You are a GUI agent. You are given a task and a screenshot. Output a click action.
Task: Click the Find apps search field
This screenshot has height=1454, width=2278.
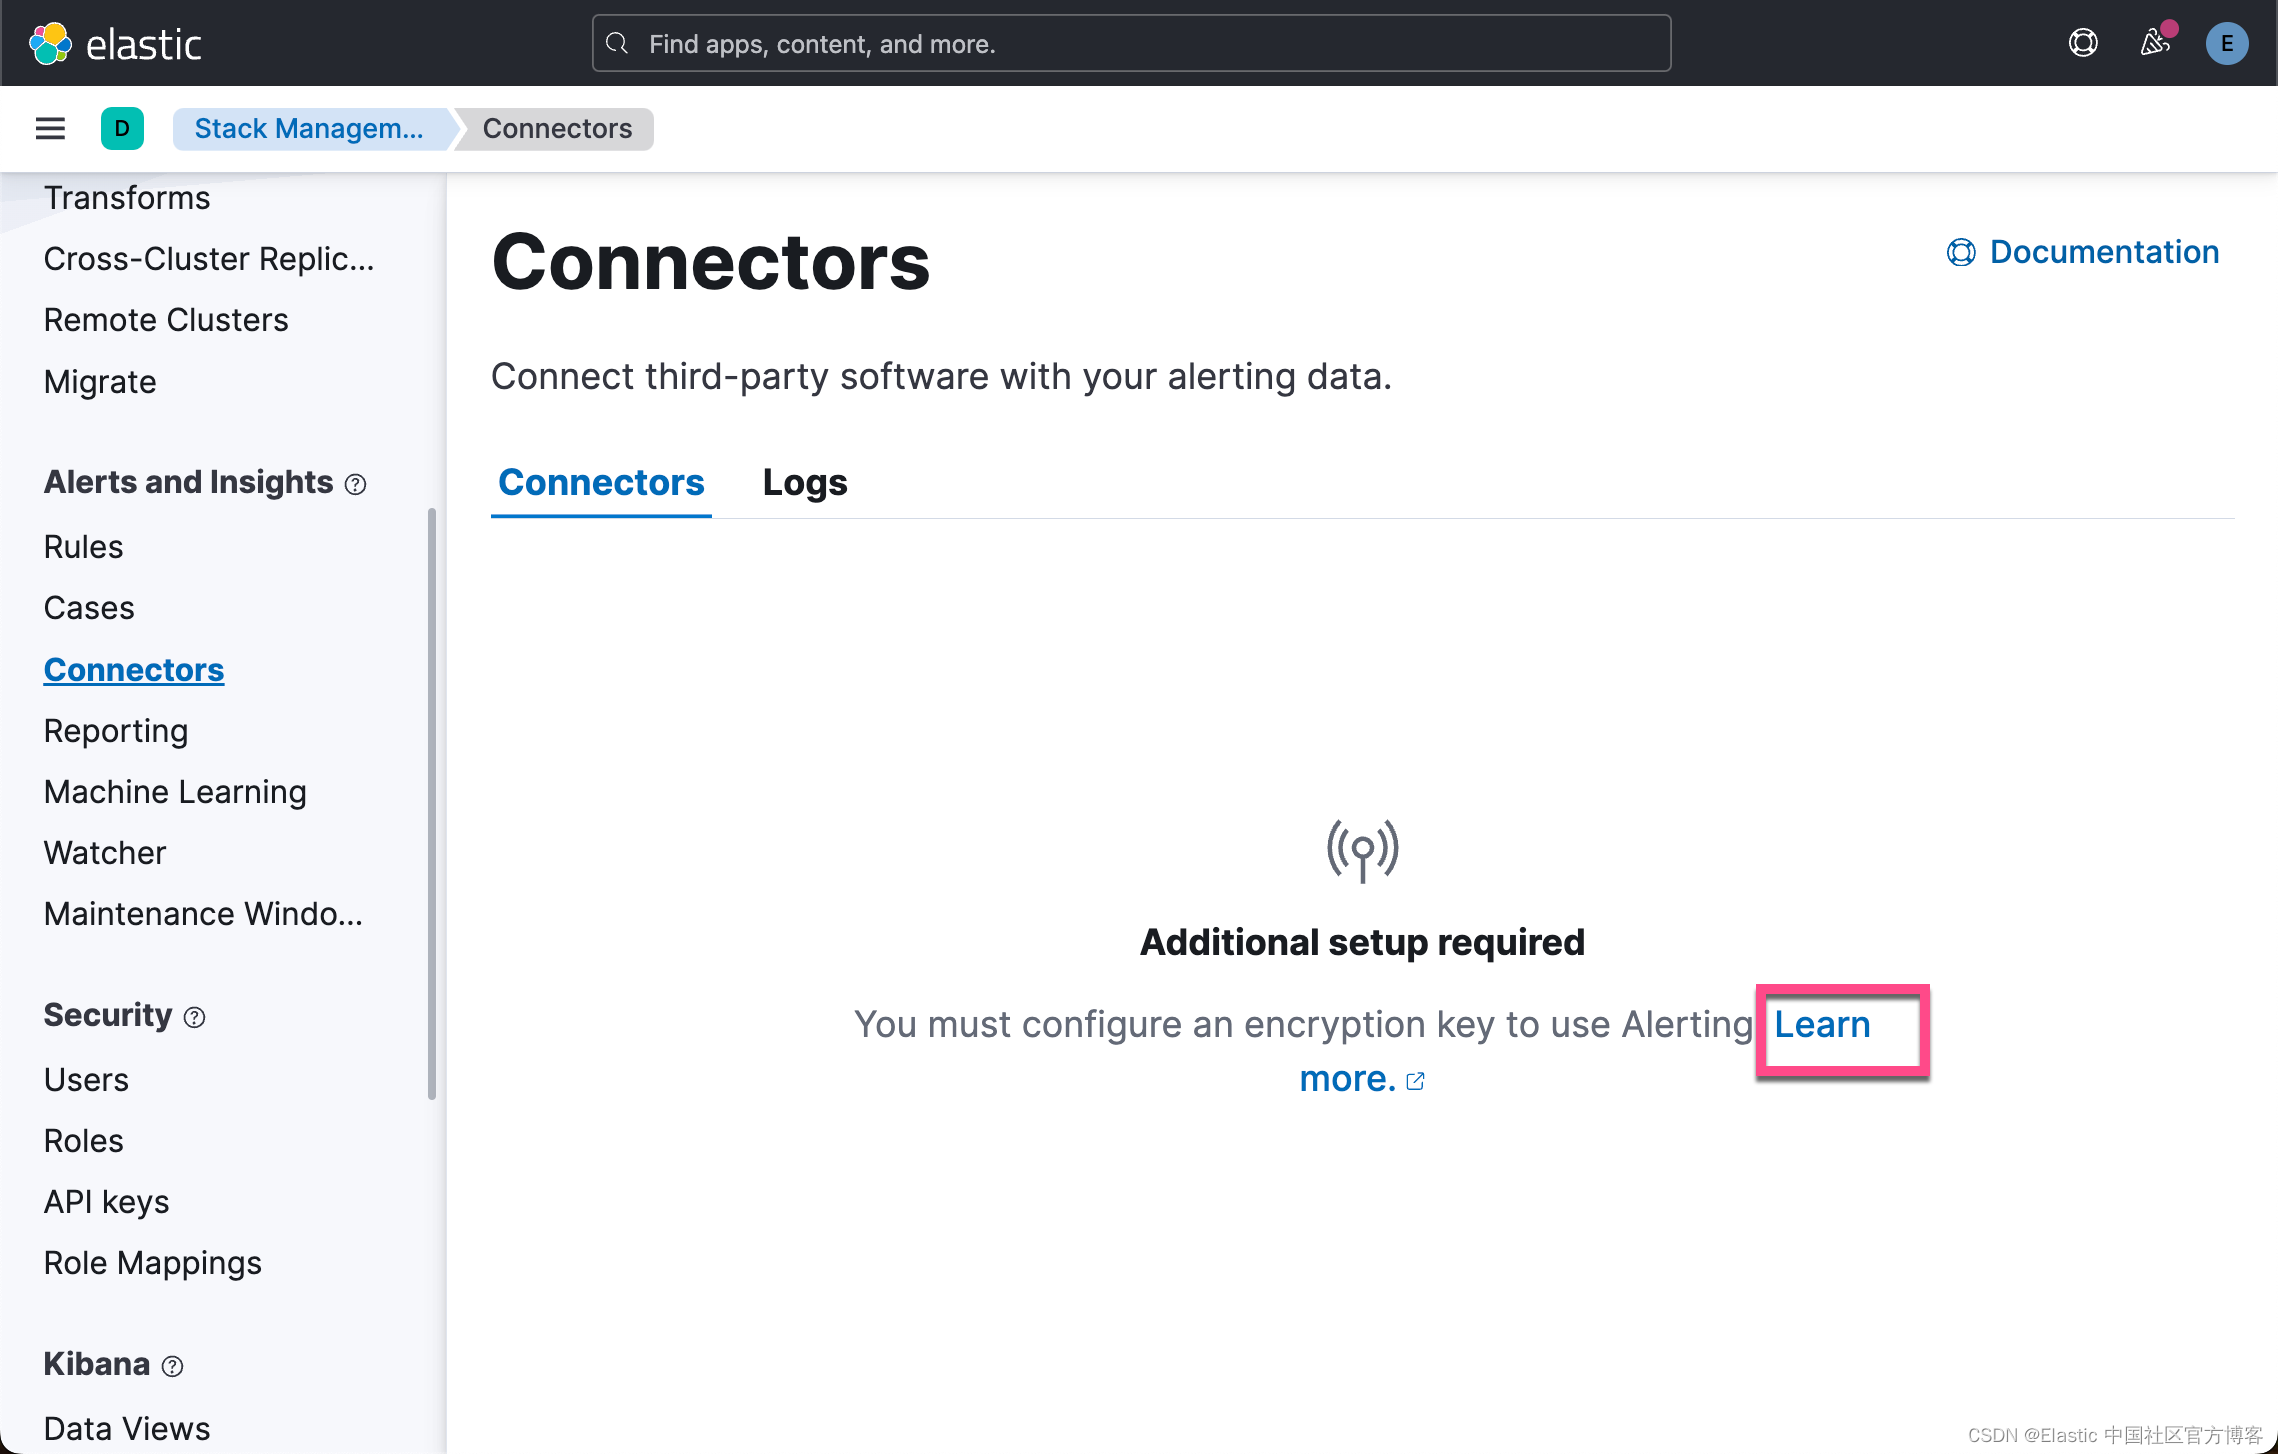[1131, 43]
